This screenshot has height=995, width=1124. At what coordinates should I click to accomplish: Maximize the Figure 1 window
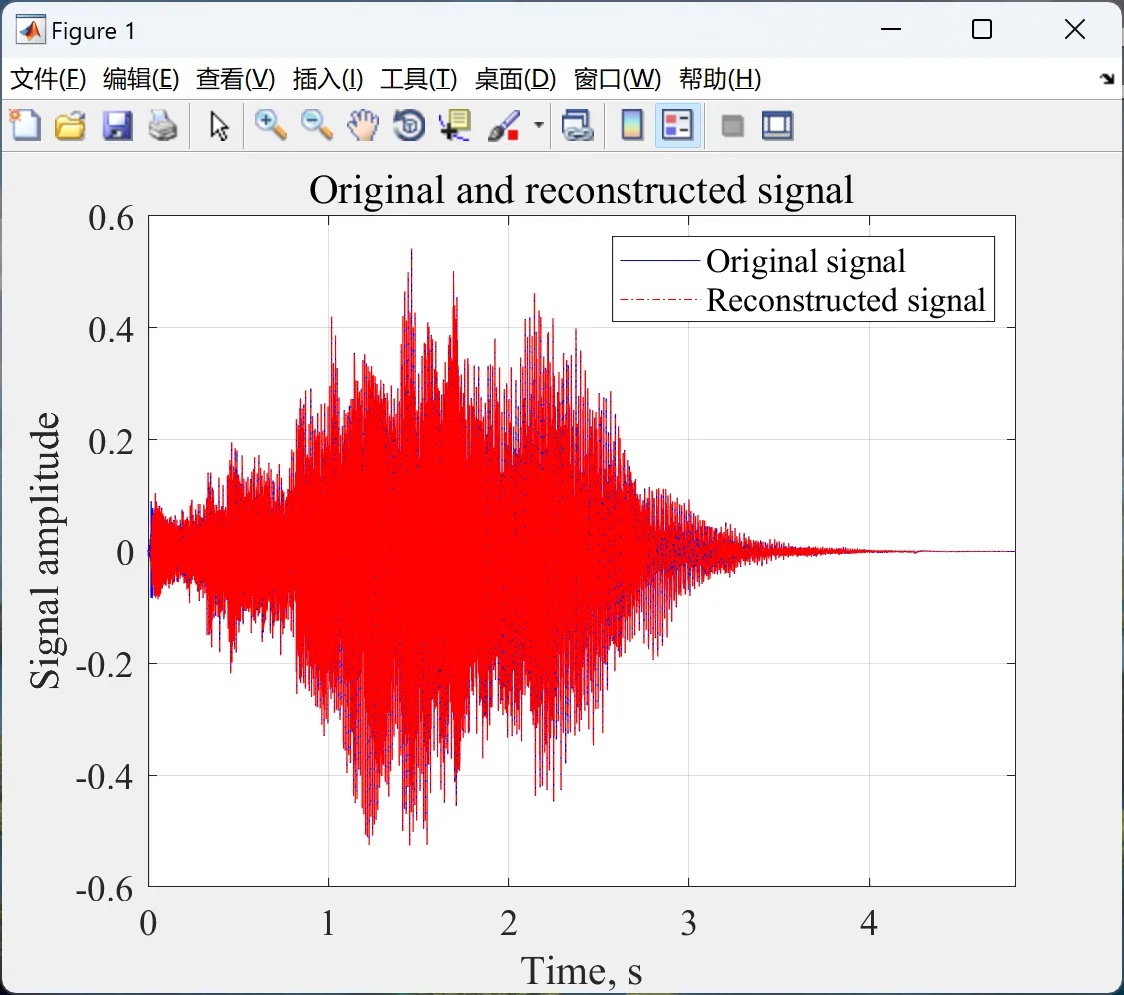[982, 29]
